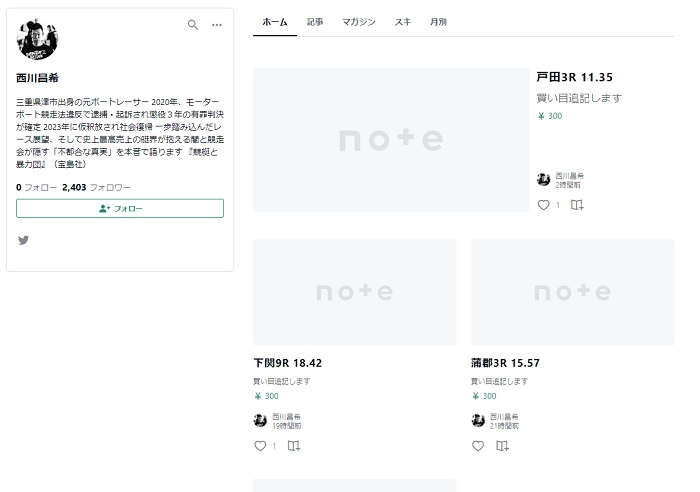Open the profile search icon
This screenshot has width=700, height=492.
pyautogui.click(x=193, y=25)
